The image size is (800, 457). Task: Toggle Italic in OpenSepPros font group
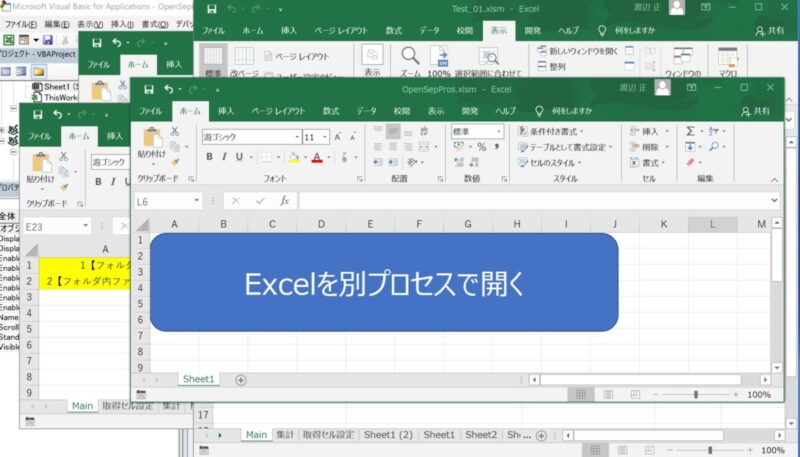[x=224, y=157]
